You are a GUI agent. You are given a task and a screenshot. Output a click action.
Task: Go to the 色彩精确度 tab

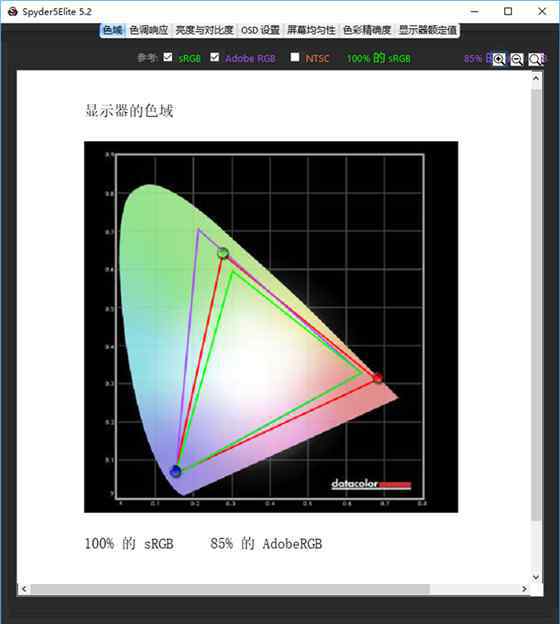(x=367, y=30)
